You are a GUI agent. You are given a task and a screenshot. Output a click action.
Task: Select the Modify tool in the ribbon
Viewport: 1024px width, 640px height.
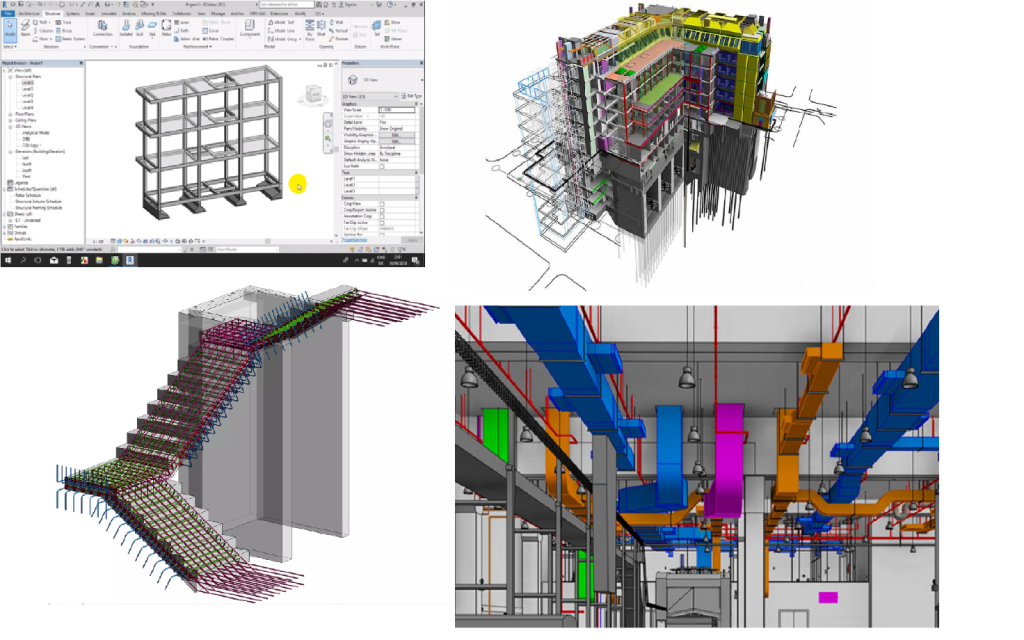tap(10, 30)
